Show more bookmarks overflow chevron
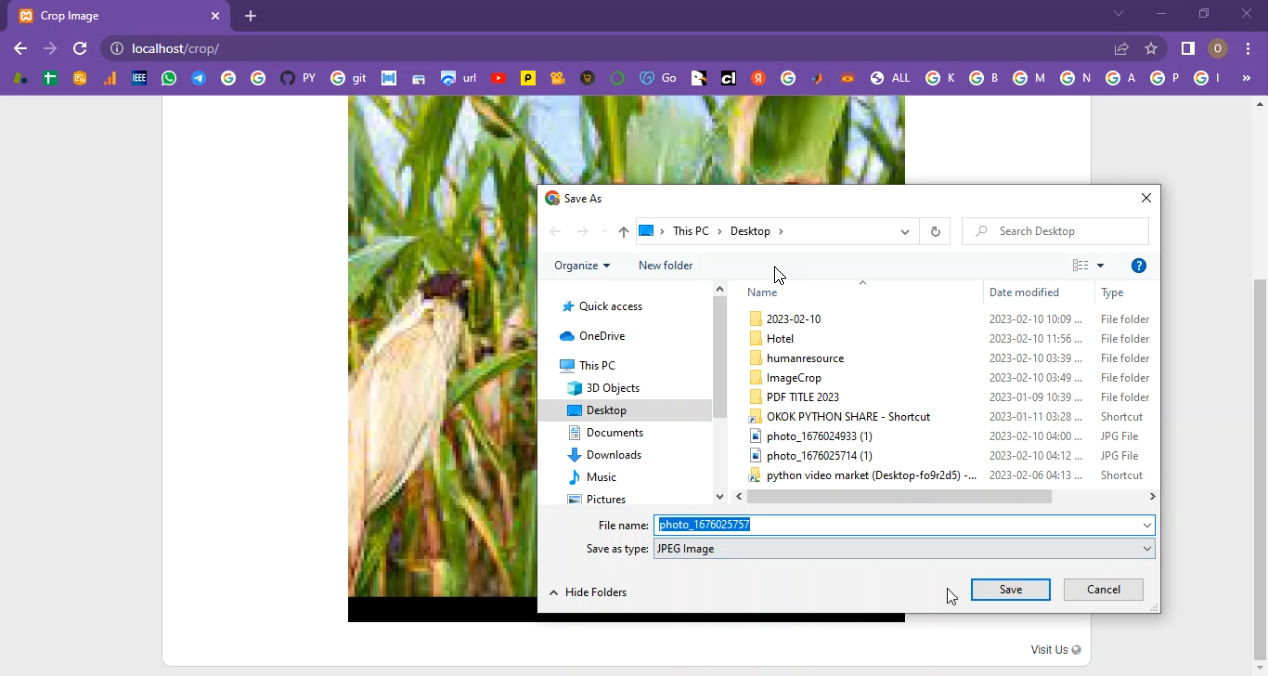Image resolution: width=1268 pixels, height=676 pixels. 1247,78
